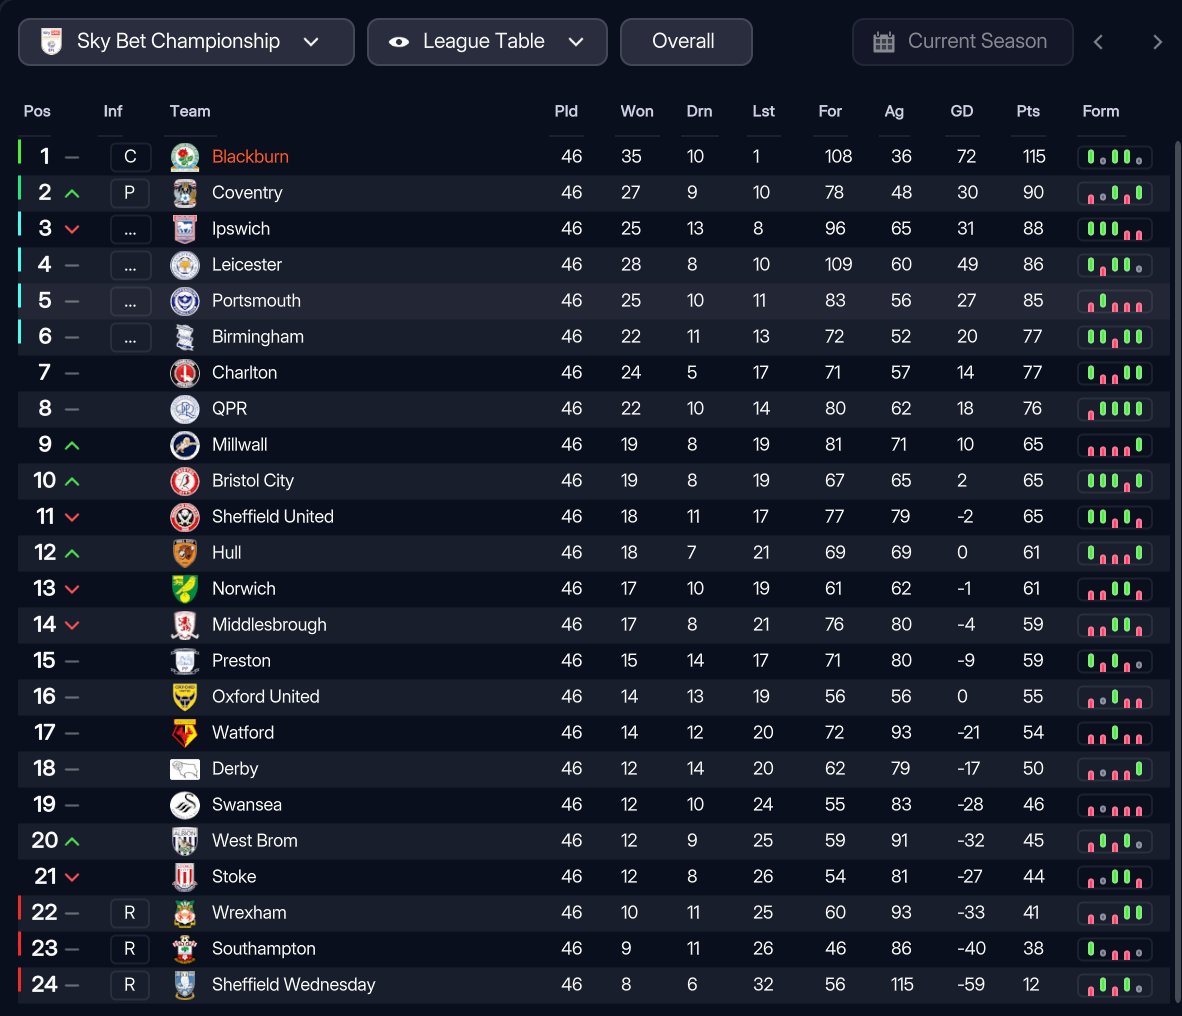The width and height of the screenshot is (1182, 1016).
Task: Open the Sheffield Wednesday team link
Action: click(x=293, y=984)
